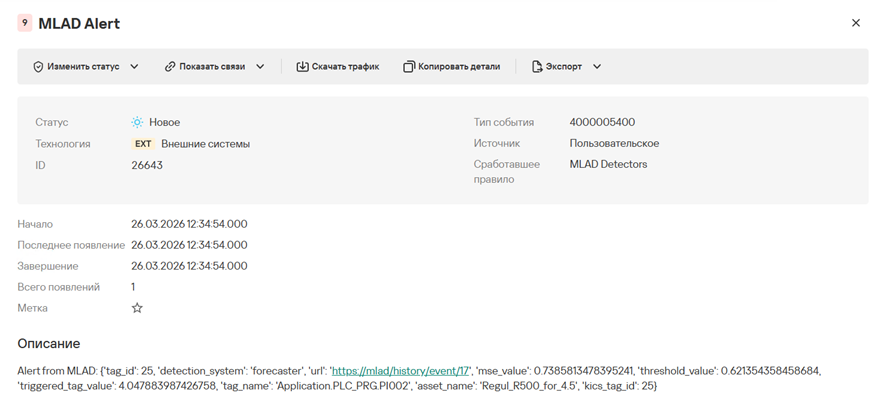The width and height of the screenshot is (877, 405).
Task: Open the Экспорт dropdown arrow
Action: 597,67
